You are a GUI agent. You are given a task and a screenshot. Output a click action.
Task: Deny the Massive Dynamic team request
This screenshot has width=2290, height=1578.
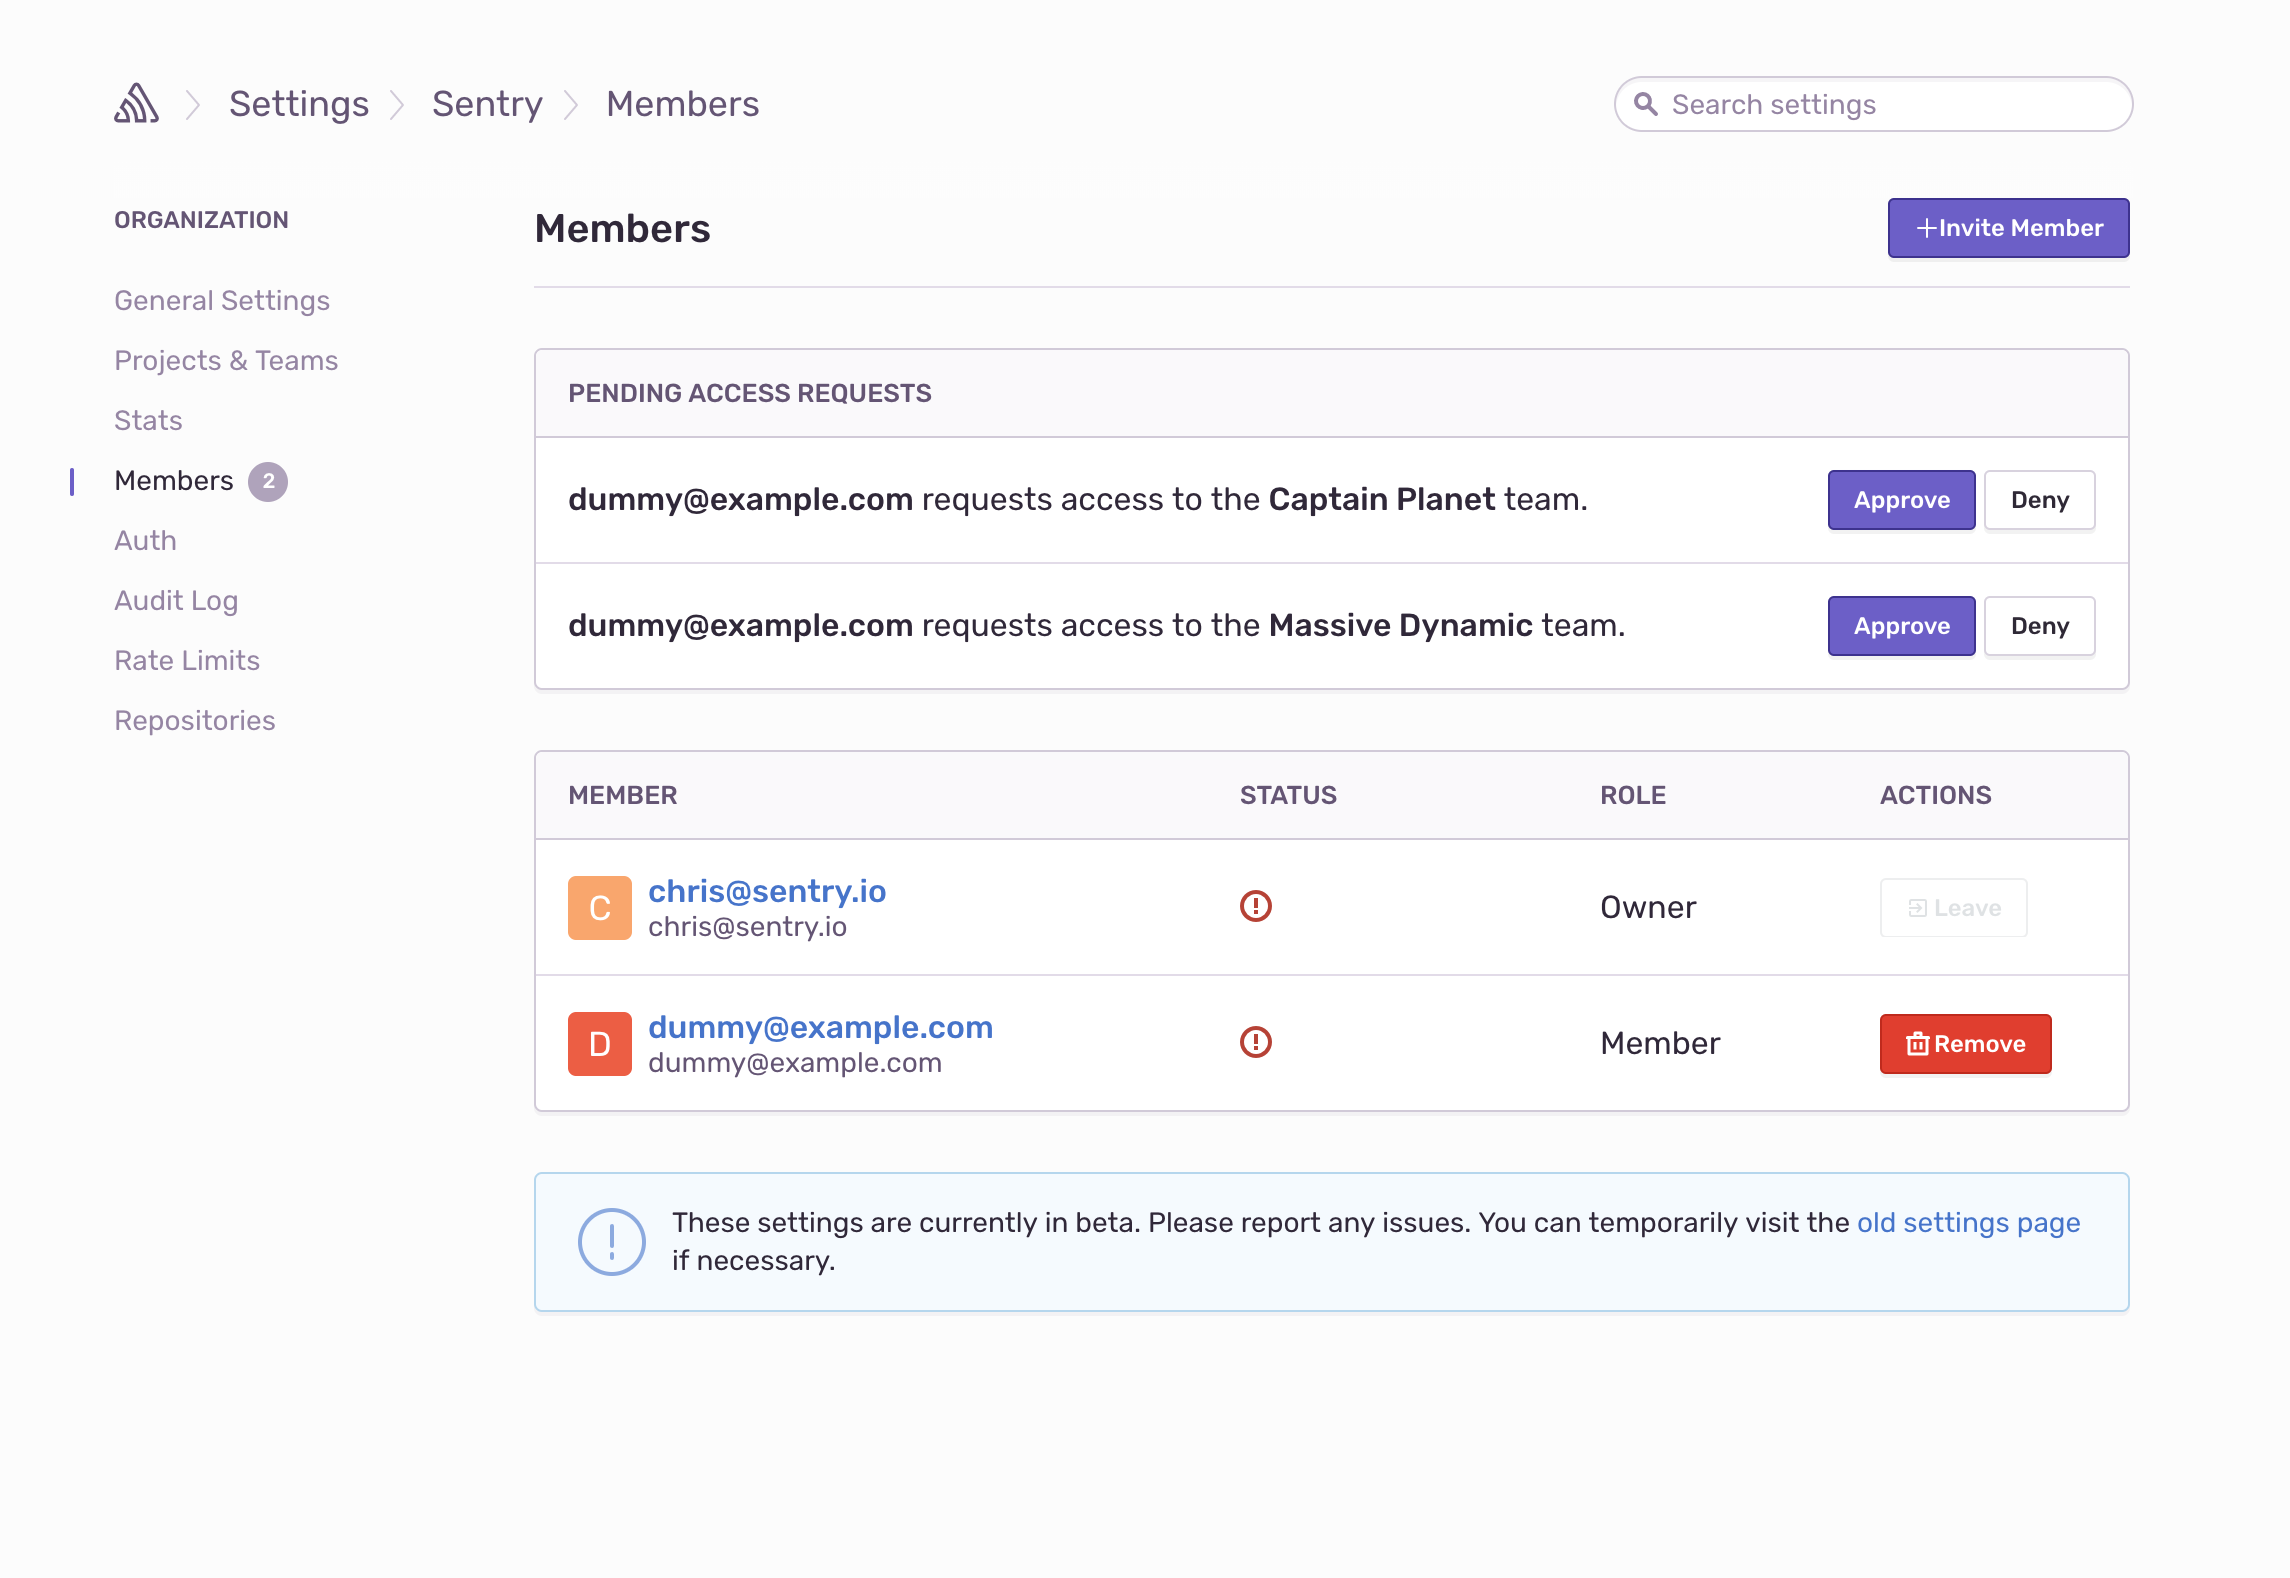click(x=2039, y=626)
